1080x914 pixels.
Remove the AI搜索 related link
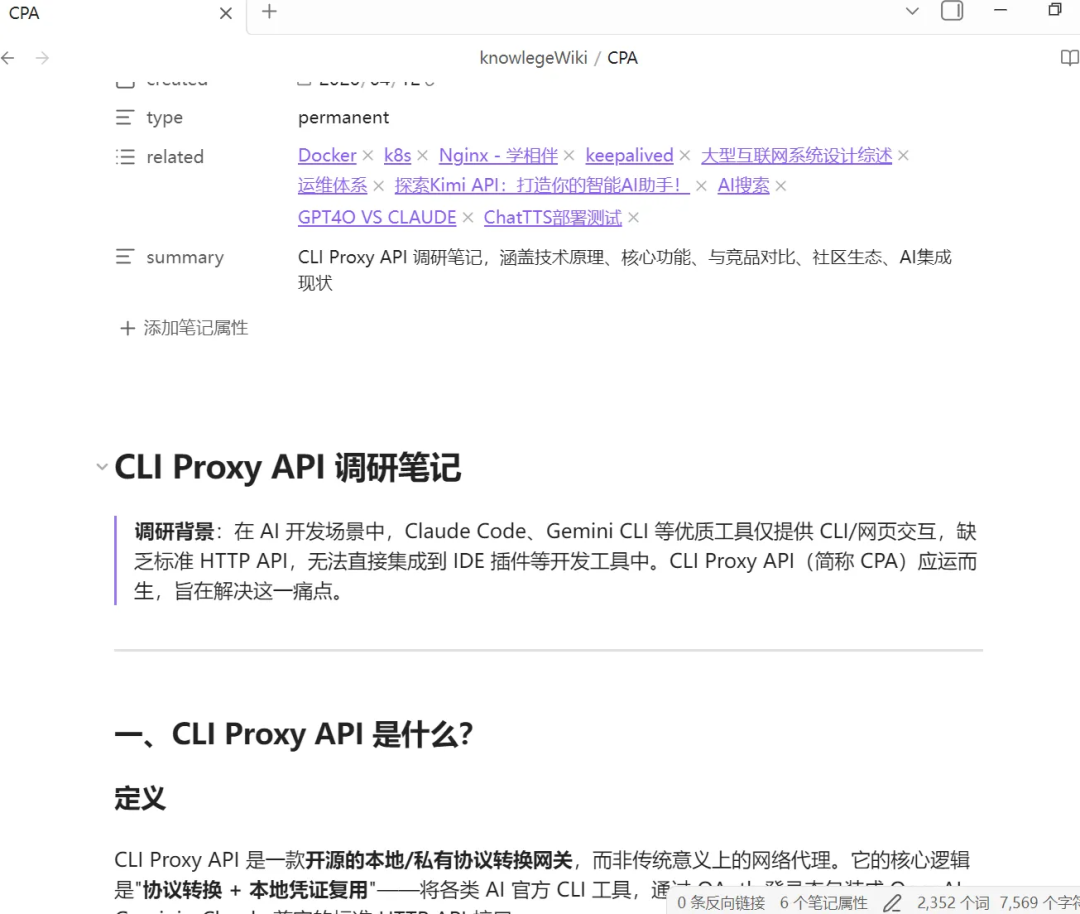pos(780,186)
